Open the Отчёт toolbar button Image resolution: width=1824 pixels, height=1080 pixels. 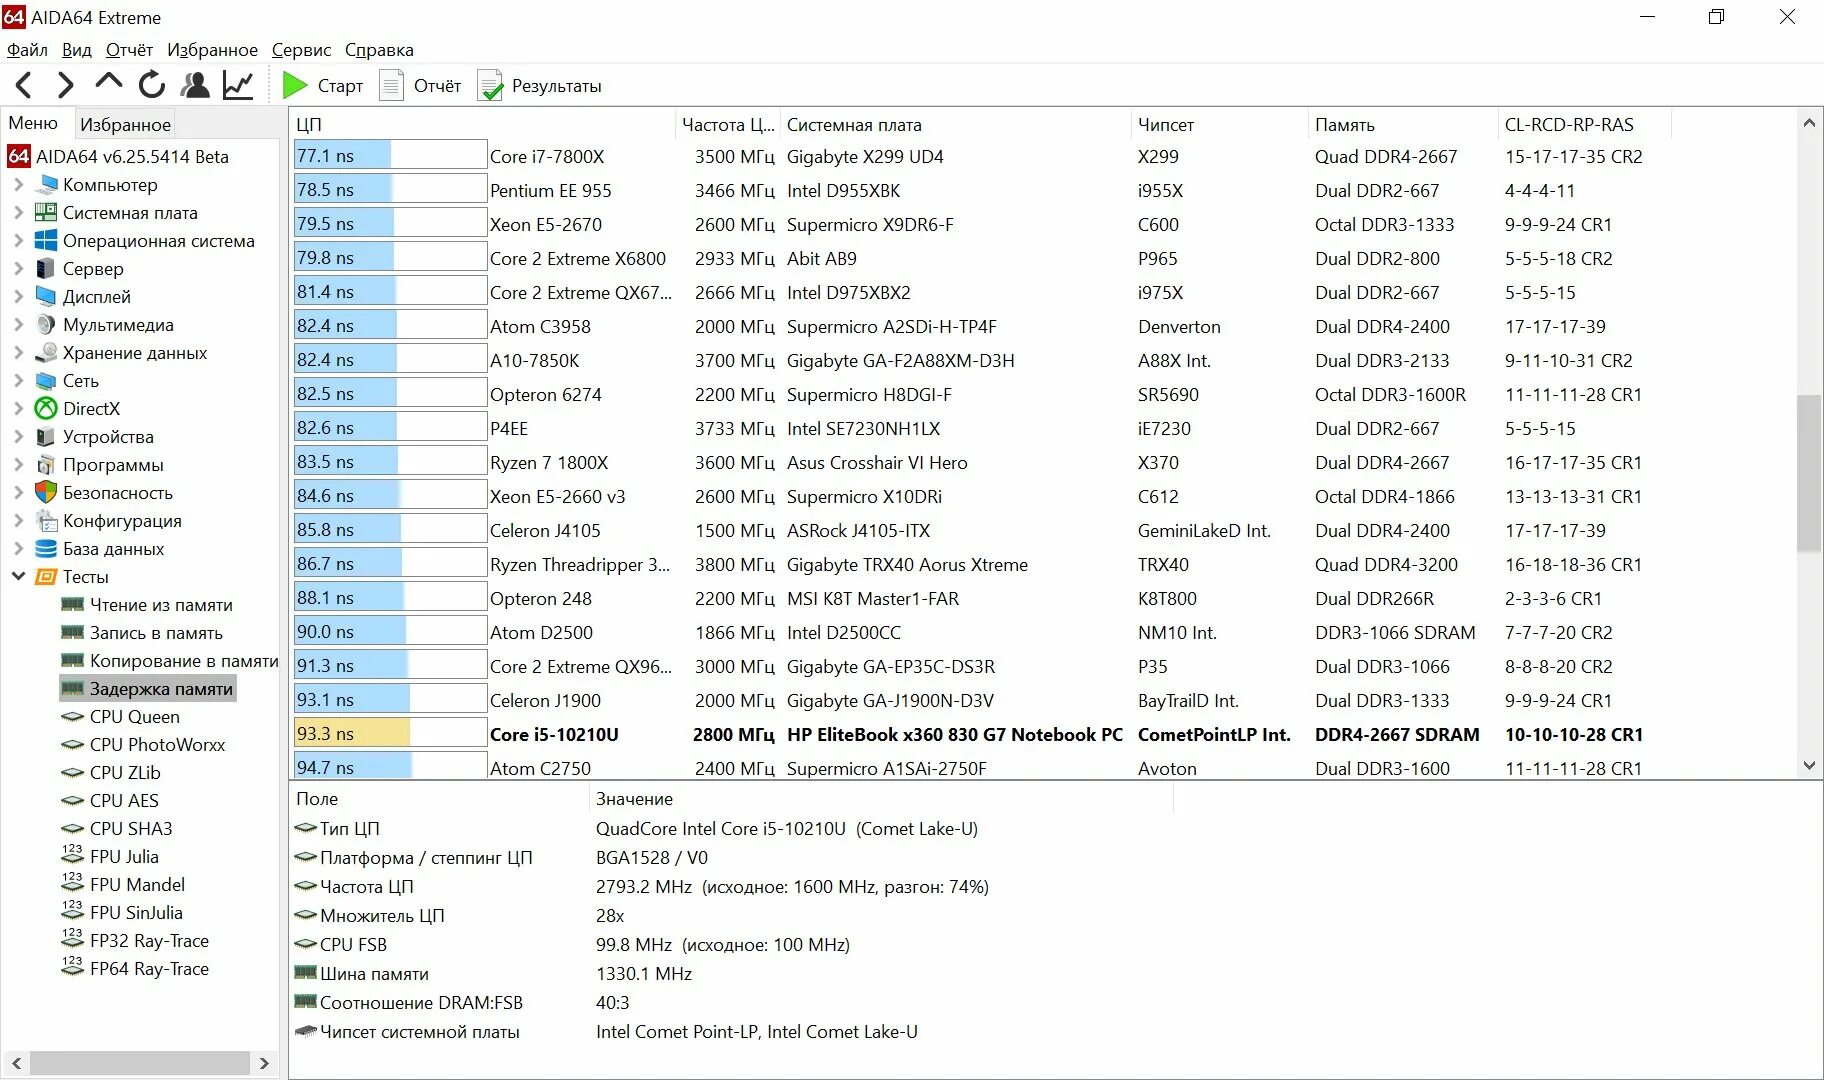tap(420, 86)
